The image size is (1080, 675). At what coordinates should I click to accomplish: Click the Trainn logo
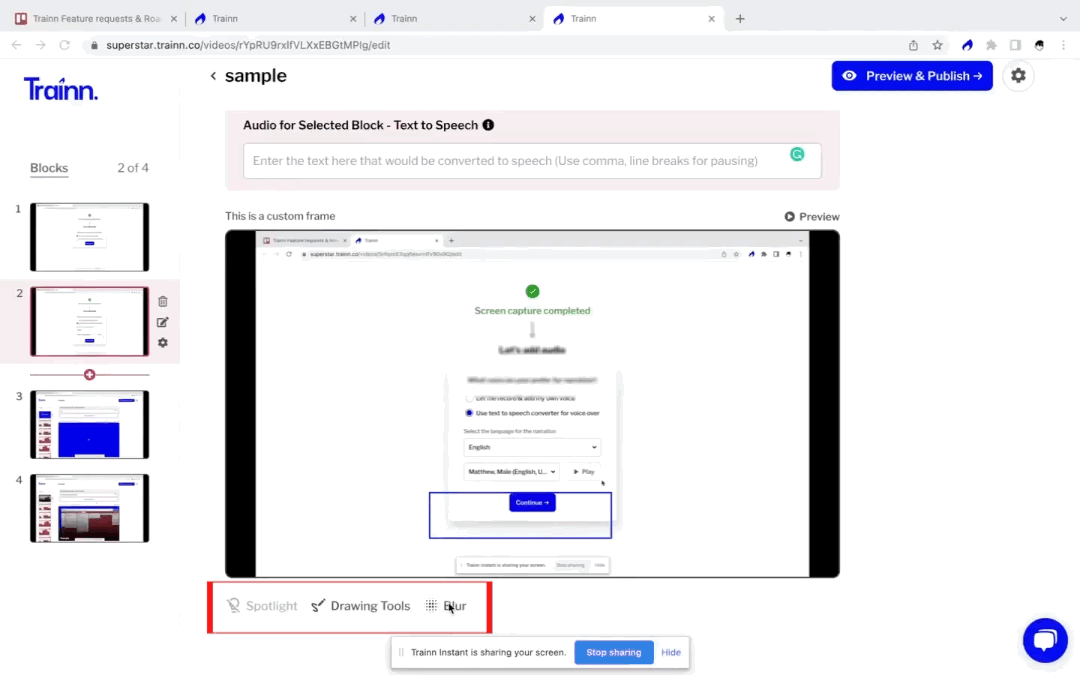[x=61, y=89]
